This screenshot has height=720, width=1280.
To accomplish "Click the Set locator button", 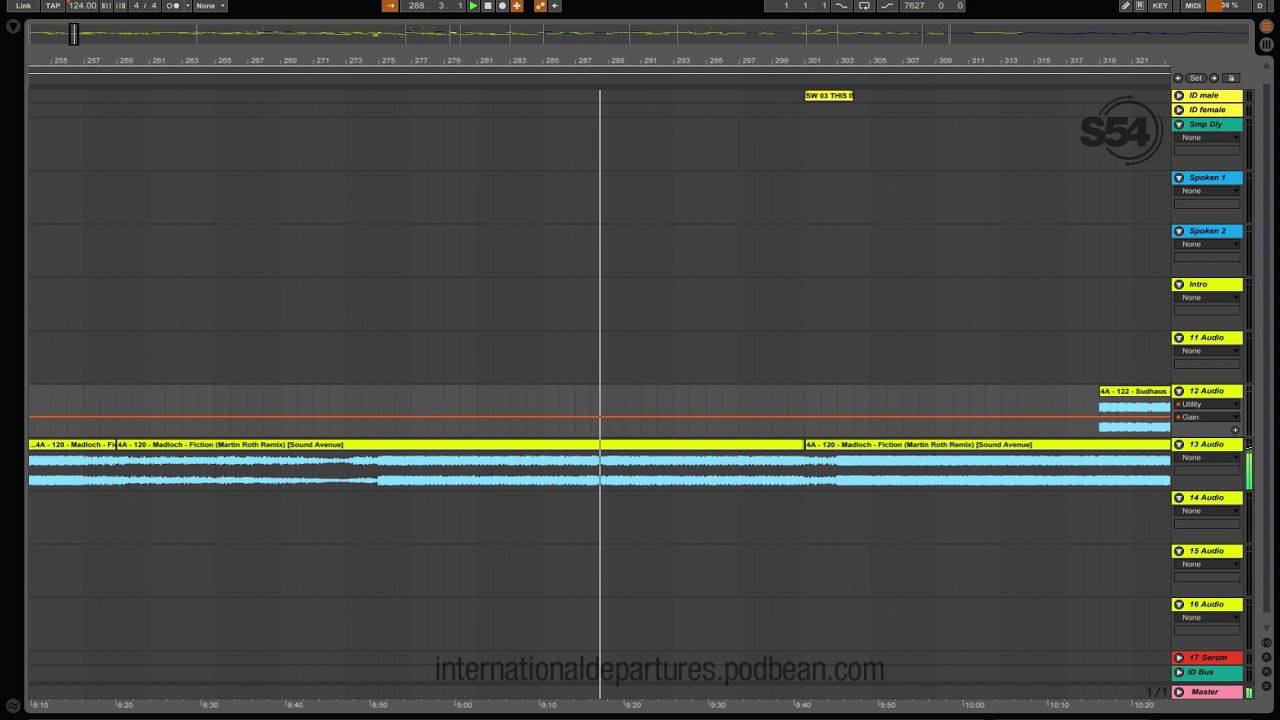I will (1196, 78).
